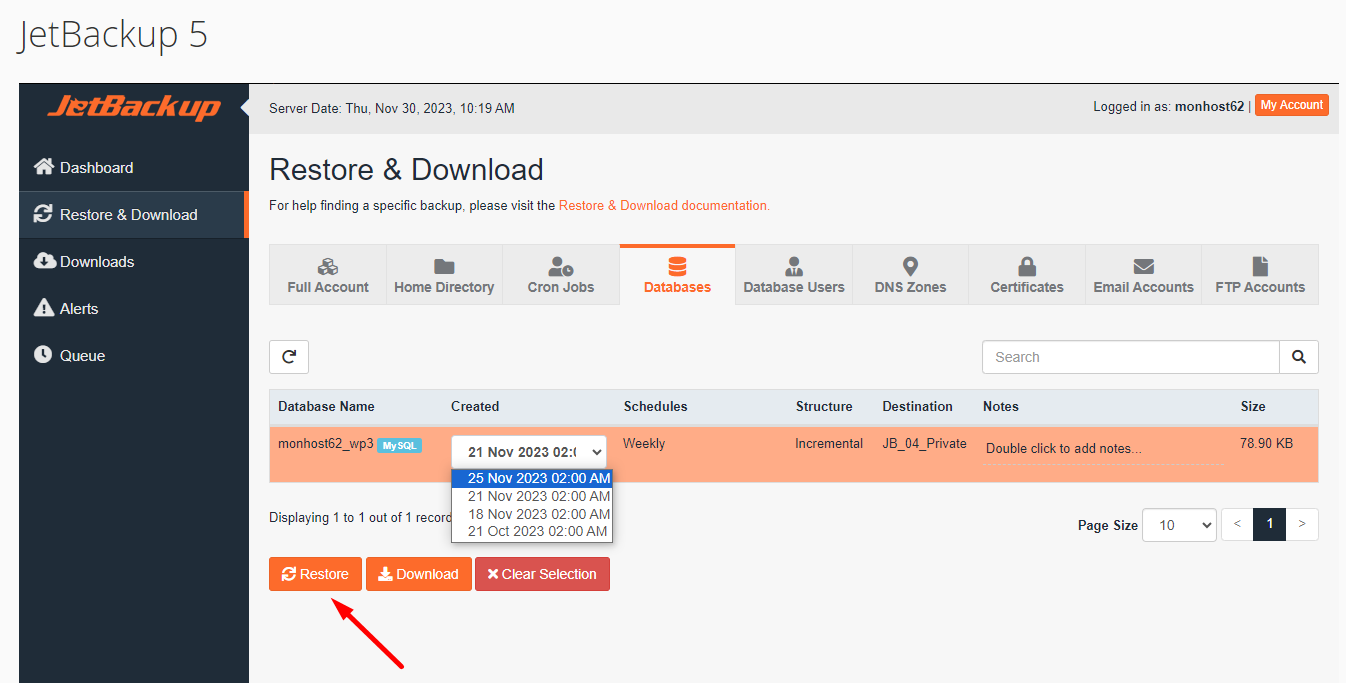This screenshot has width=1346, height=683.
Task: Click the Structure column header
Action: [824, 406]
